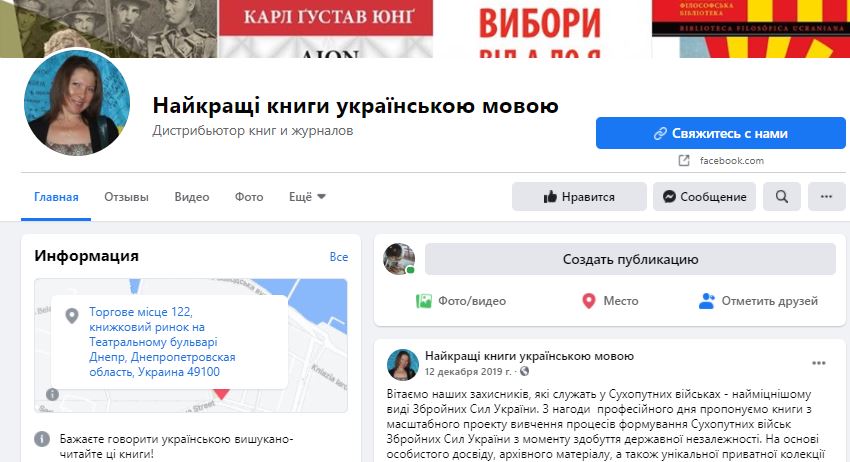The width and height of the screenshot is (850, 462).
Task: Open the Все link in Информация
Action: pyautogui.click(x=339, y=257)
